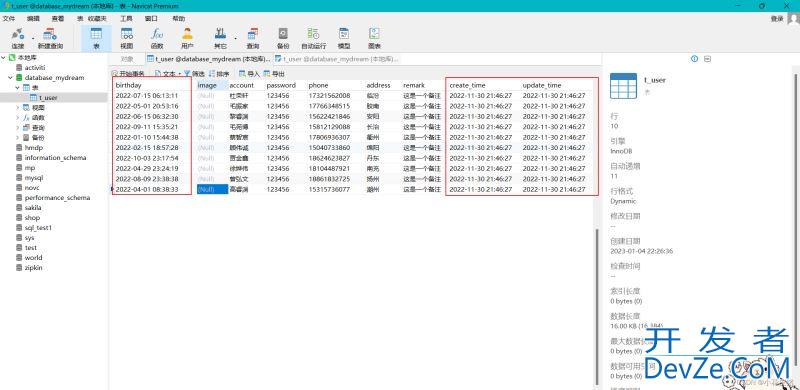This screenshot has height=390, width=800.
Task: Open the 图表 charts toolbar button
Action: pyautogui.click(x=374, y=38)
